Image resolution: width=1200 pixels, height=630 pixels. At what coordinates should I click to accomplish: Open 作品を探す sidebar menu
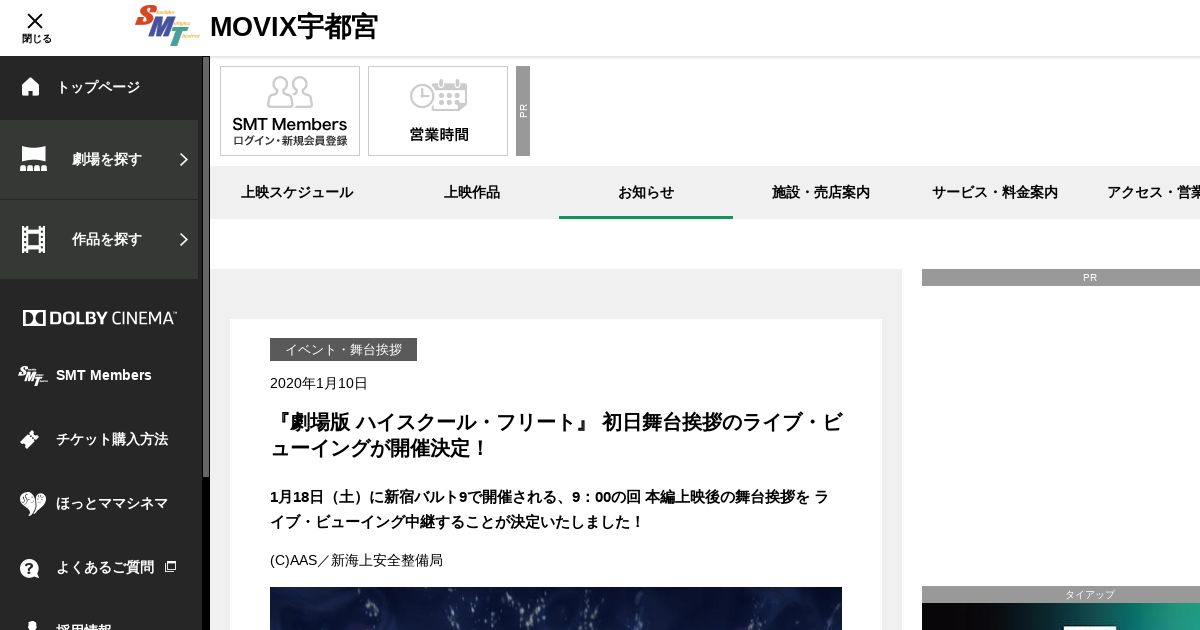point(99,240)
